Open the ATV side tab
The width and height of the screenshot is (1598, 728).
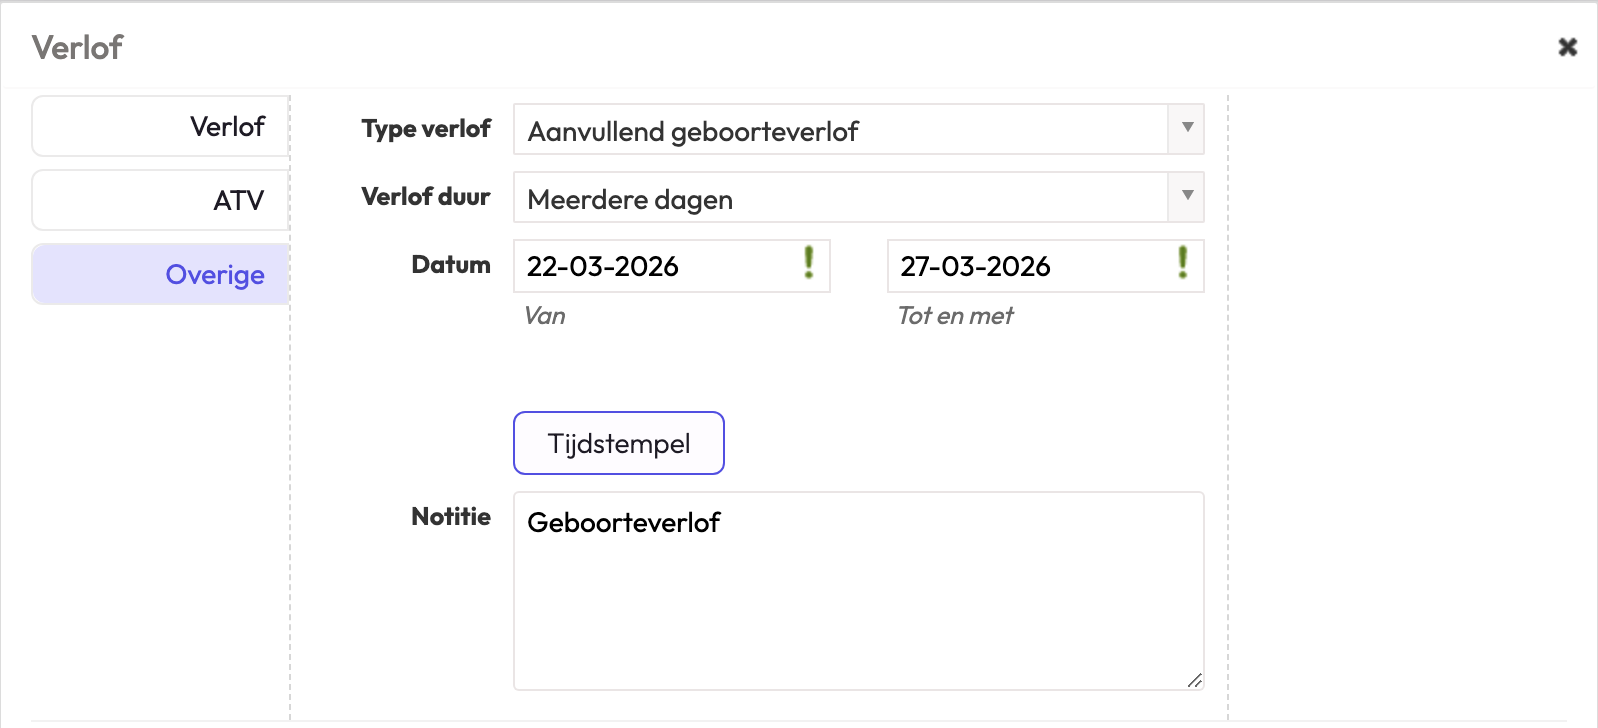[161, 201]
